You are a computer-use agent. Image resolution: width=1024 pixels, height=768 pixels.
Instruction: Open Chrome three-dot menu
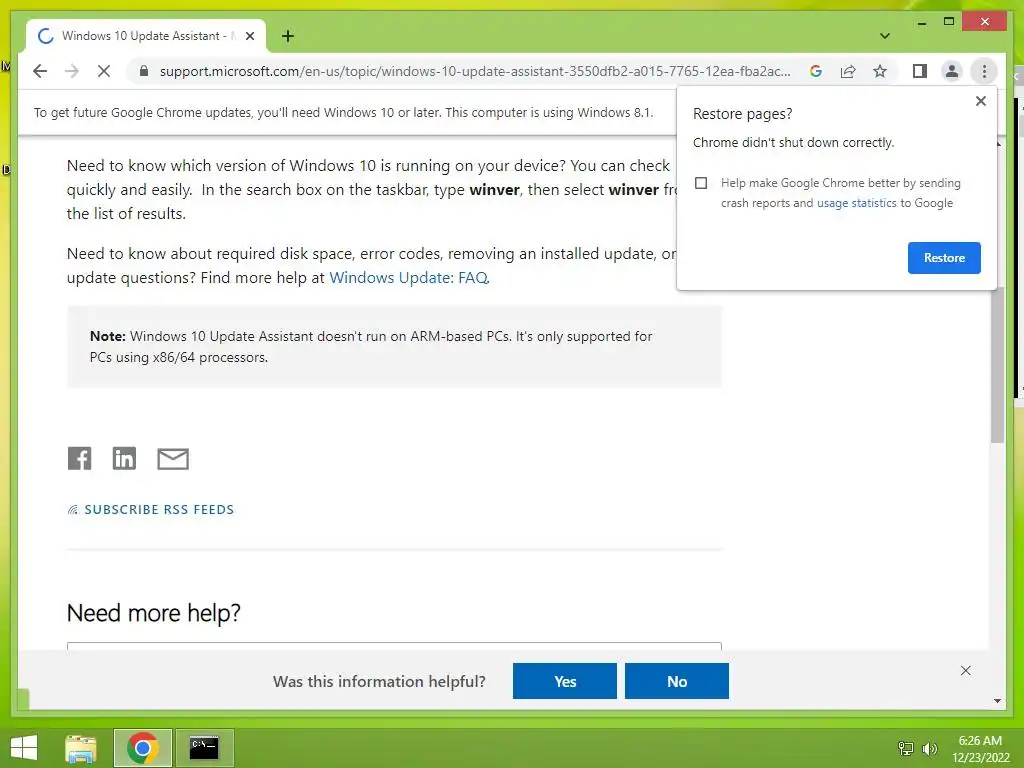(984, 71)
